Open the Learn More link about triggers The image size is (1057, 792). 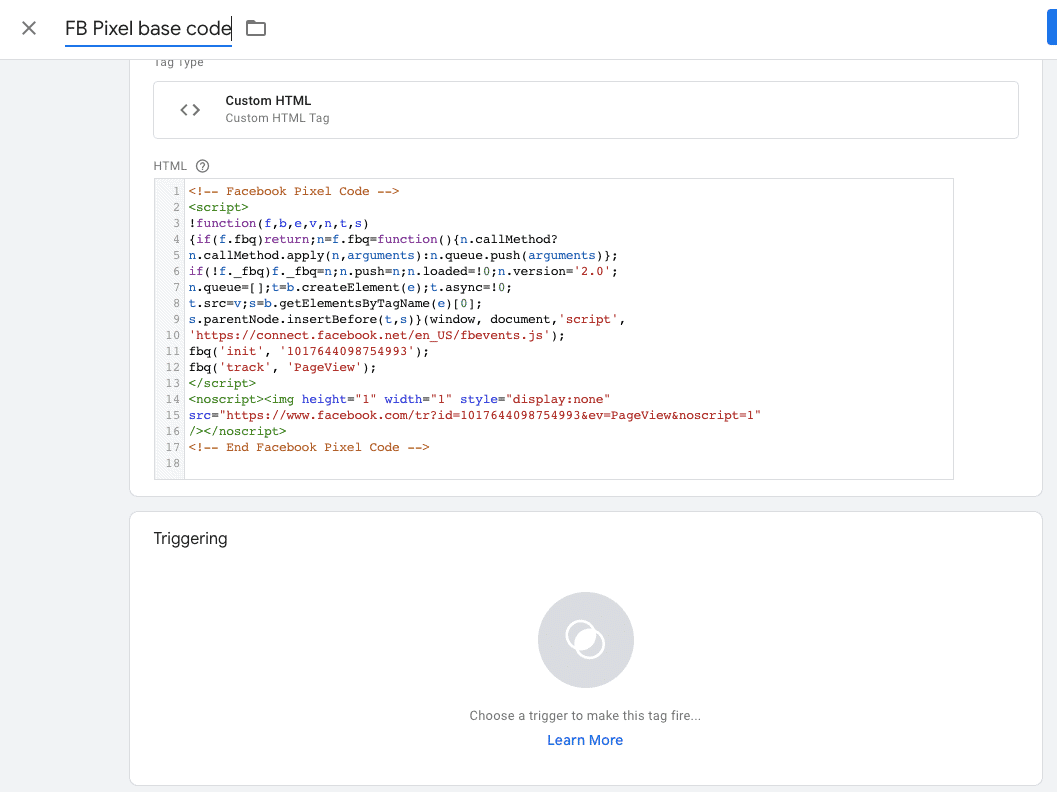point(585,741)
